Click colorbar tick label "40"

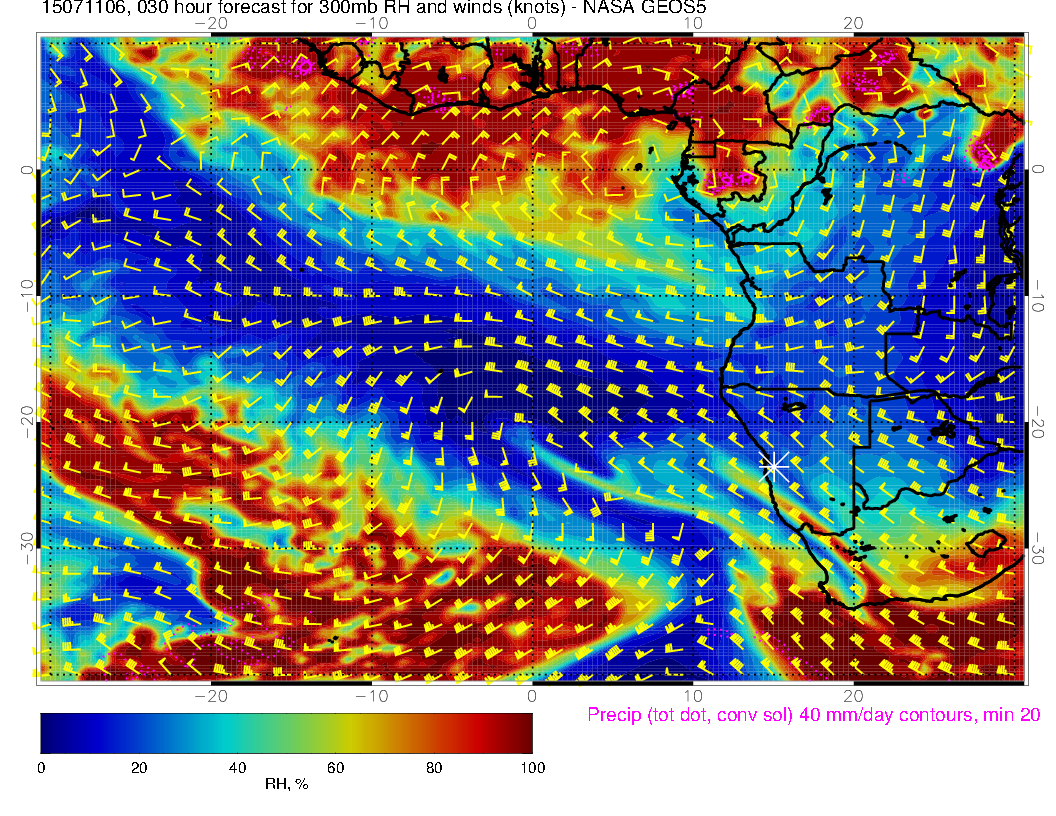pos(237,767)
